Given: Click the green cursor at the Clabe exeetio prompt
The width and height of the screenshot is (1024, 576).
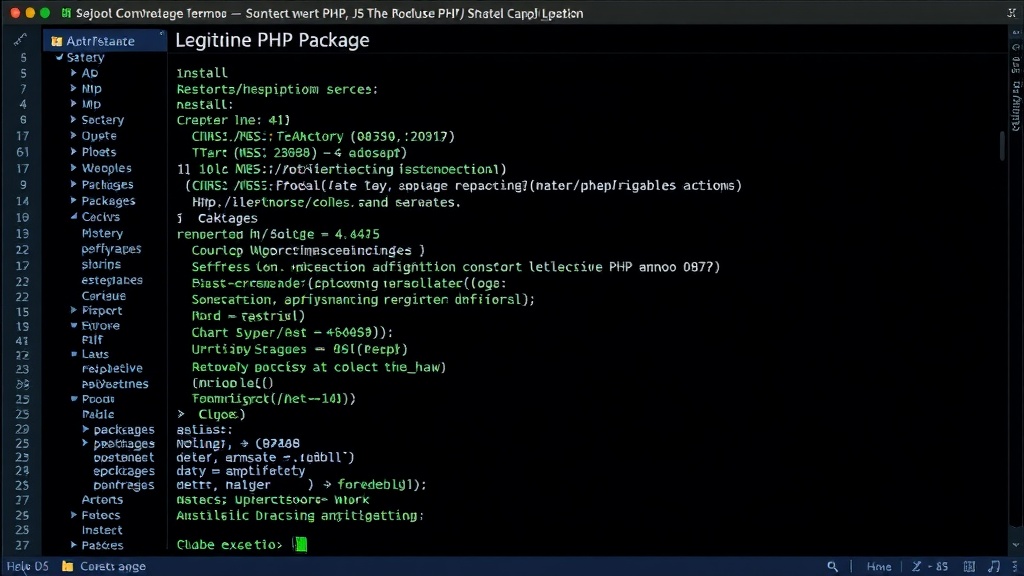Looking at the screenshot, I should click(300, 544).
